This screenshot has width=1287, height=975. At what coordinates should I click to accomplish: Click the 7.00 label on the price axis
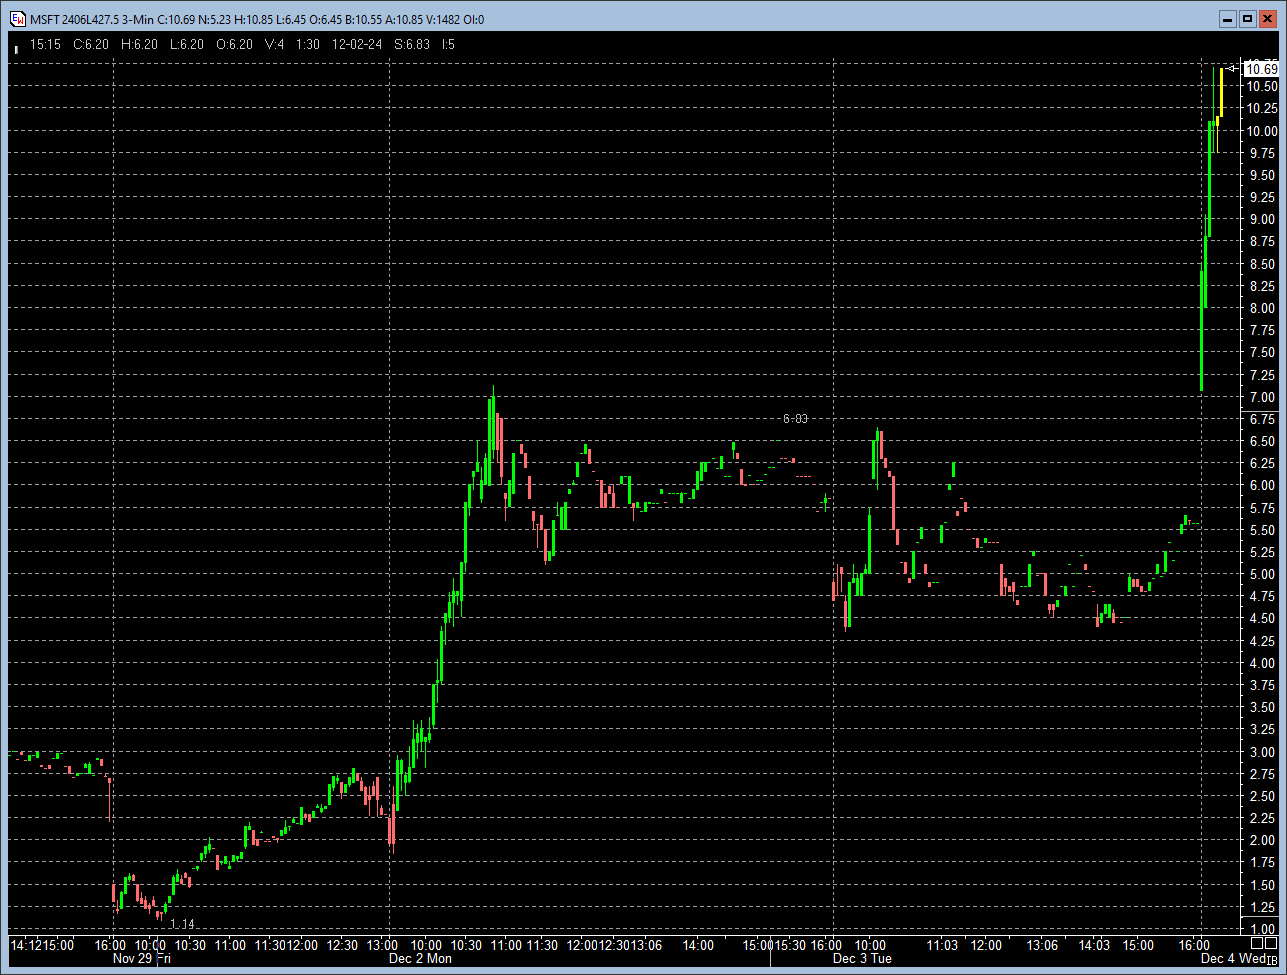click(1262, 397)
